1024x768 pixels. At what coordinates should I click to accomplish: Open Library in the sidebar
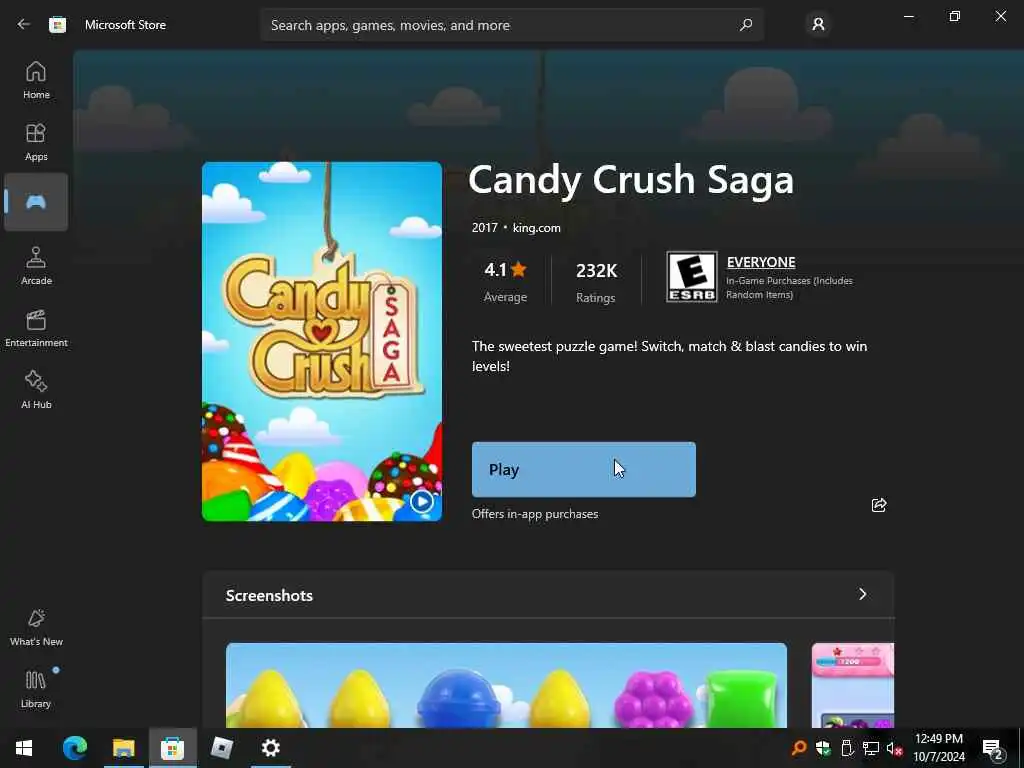coord(36,690)
